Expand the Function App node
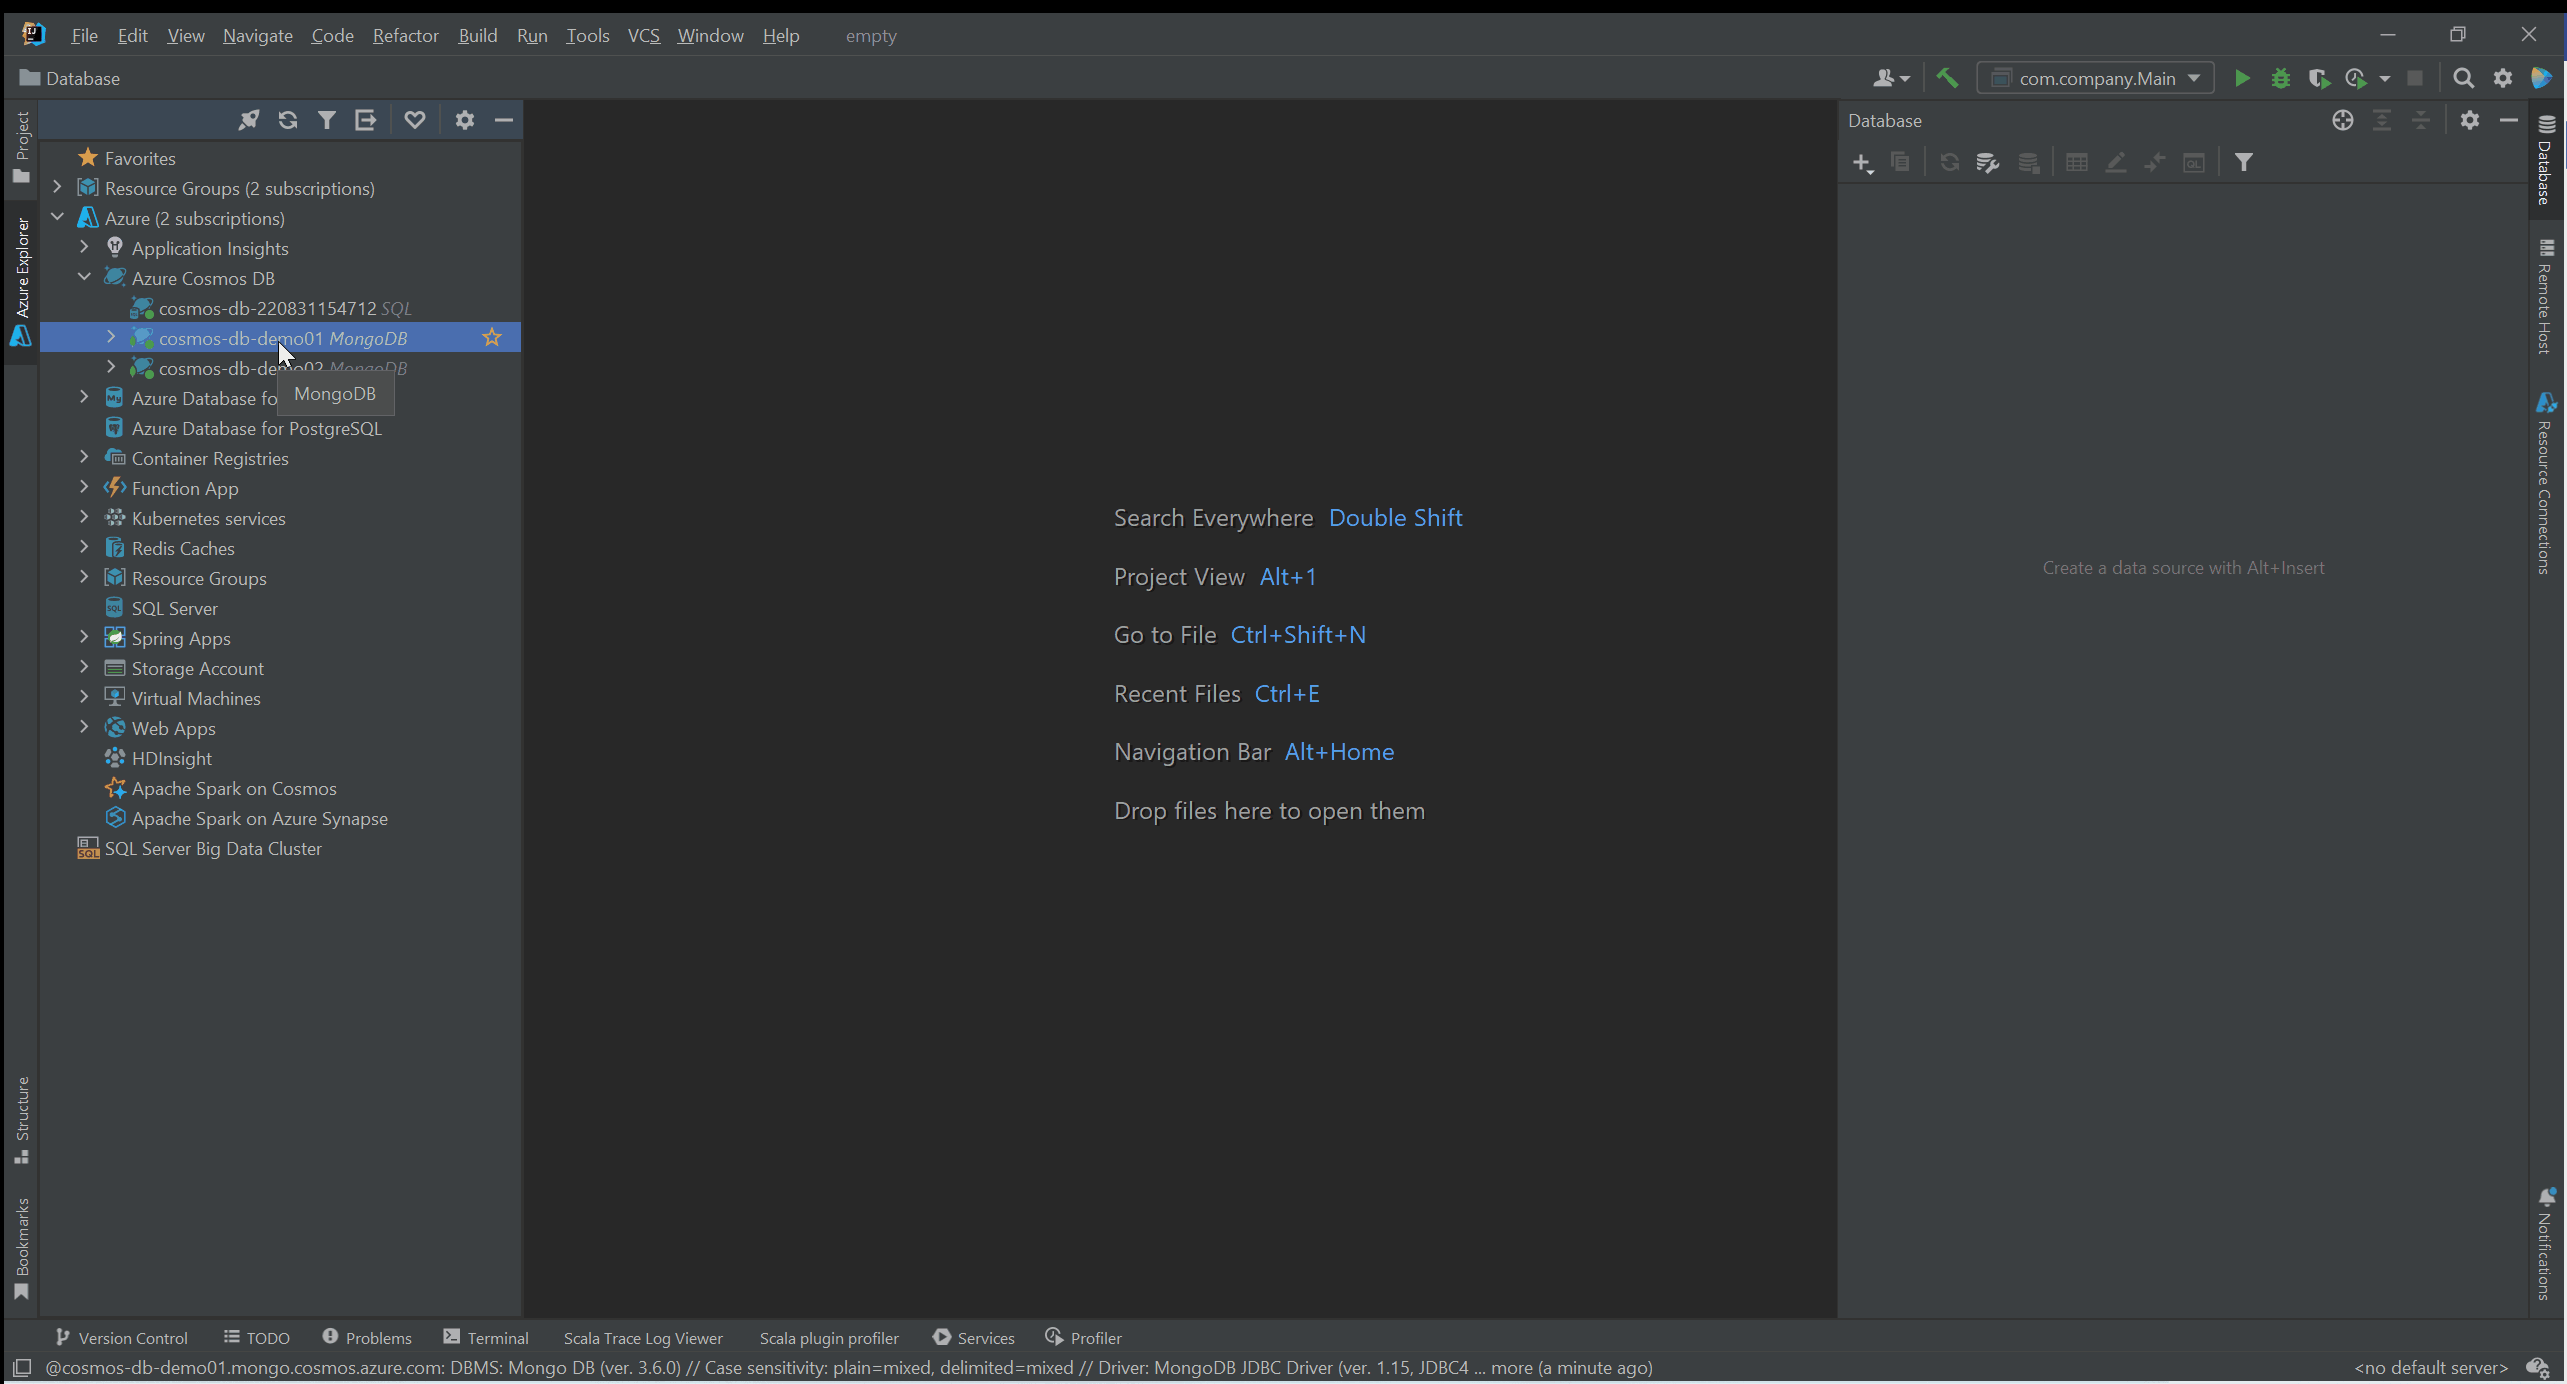The height and width of the screenshot is (1384, 2567). (84, 487)
